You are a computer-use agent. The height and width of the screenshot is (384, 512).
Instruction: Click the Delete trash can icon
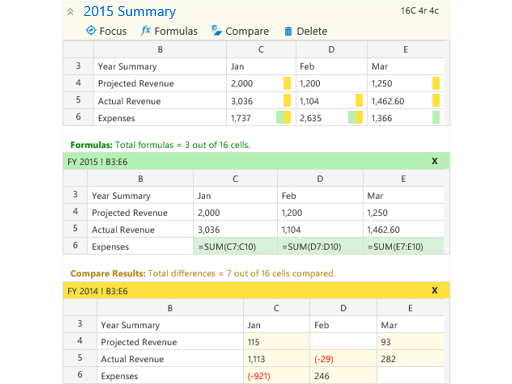pos(288,31)
